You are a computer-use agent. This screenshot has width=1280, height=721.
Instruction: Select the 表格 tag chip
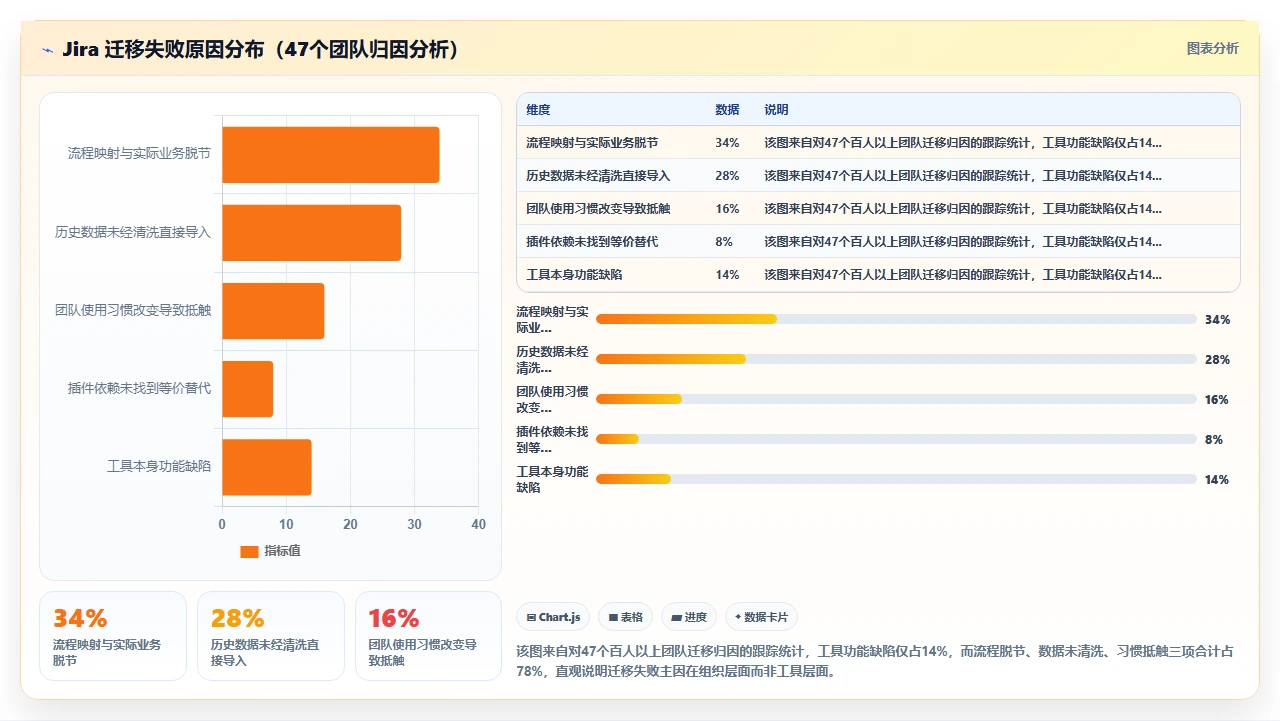tap(626, 617)
